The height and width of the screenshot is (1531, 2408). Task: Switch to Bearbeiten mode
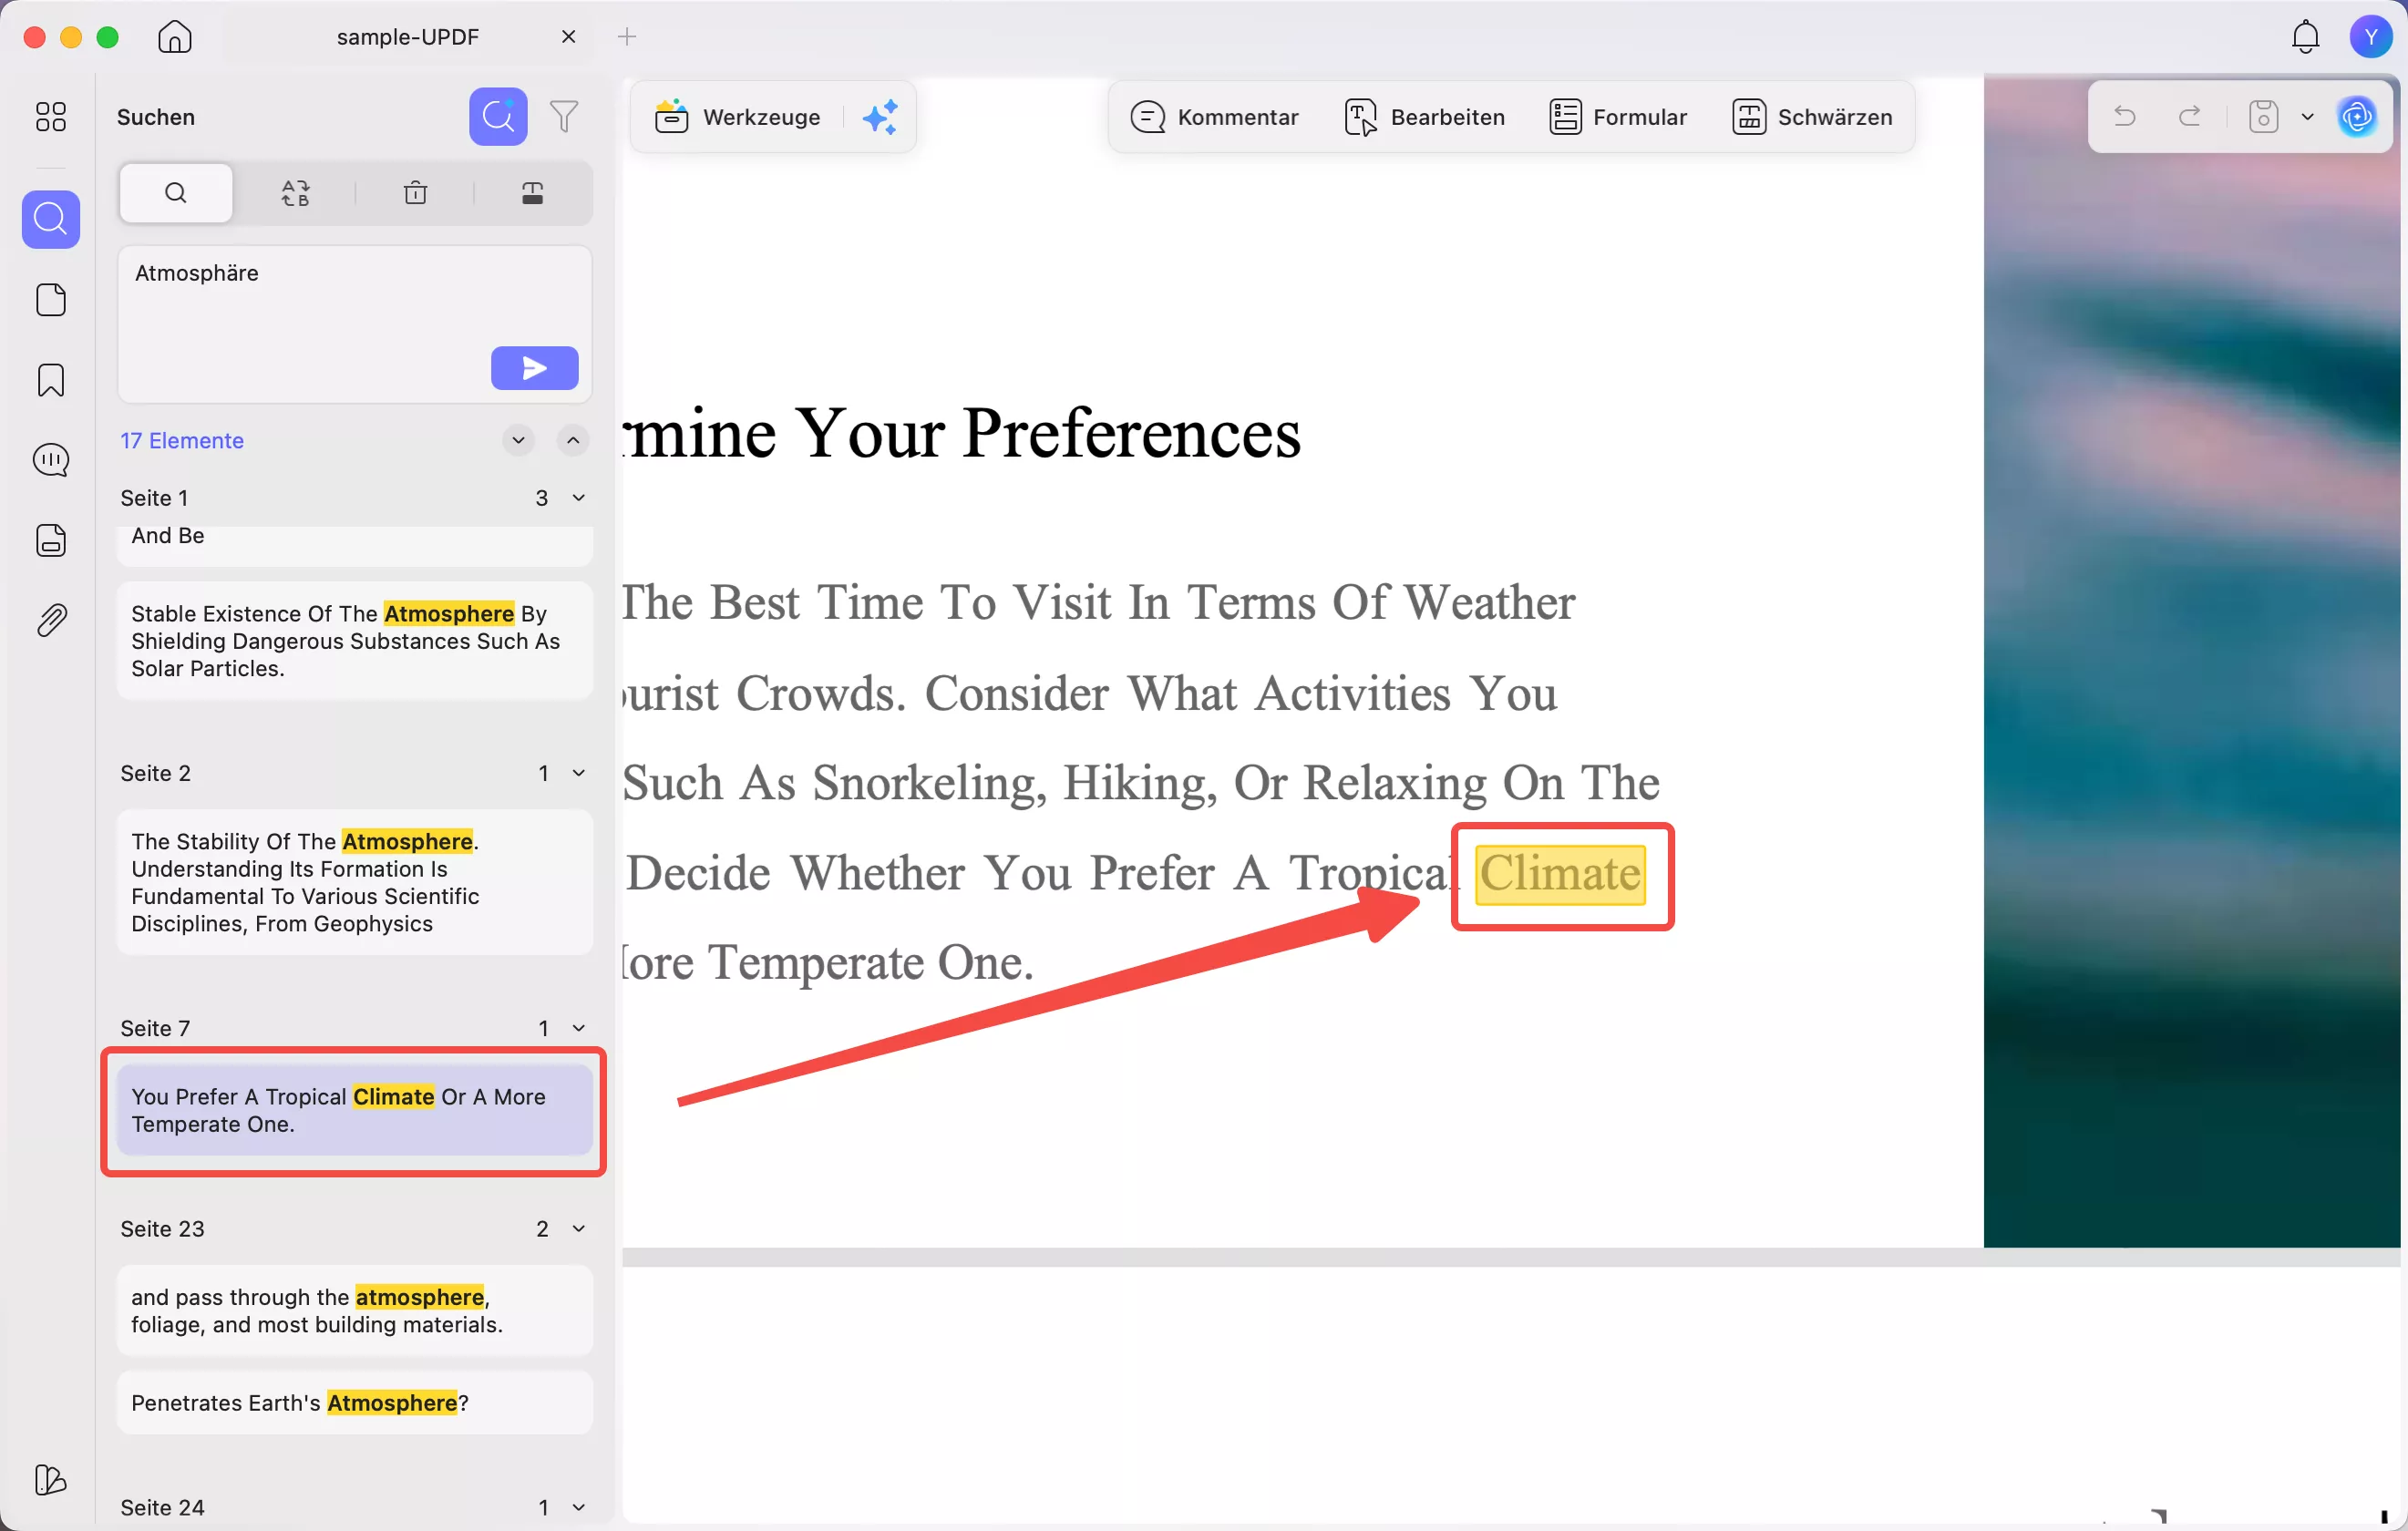[x=1424, y=117]
